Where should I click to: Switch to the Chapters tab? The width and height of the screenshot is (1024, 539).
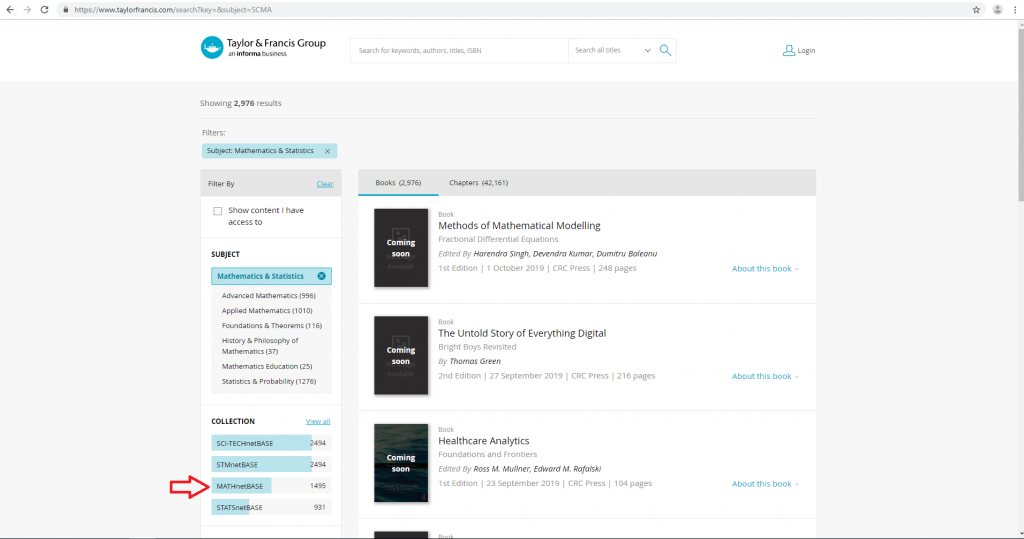[x=478, y=183]
